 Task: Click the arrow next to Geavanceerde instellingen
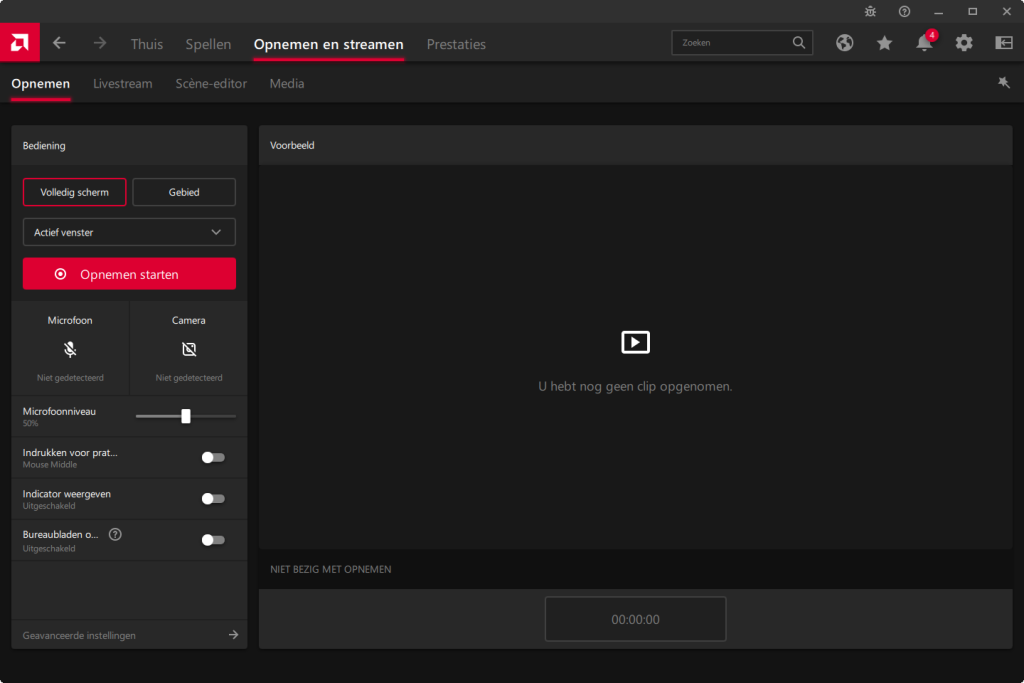(x=233, y=635)
